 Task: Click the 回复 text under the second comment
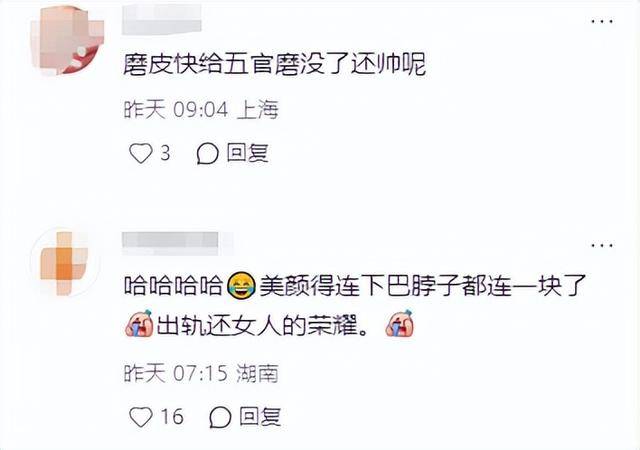coord(260,417)
